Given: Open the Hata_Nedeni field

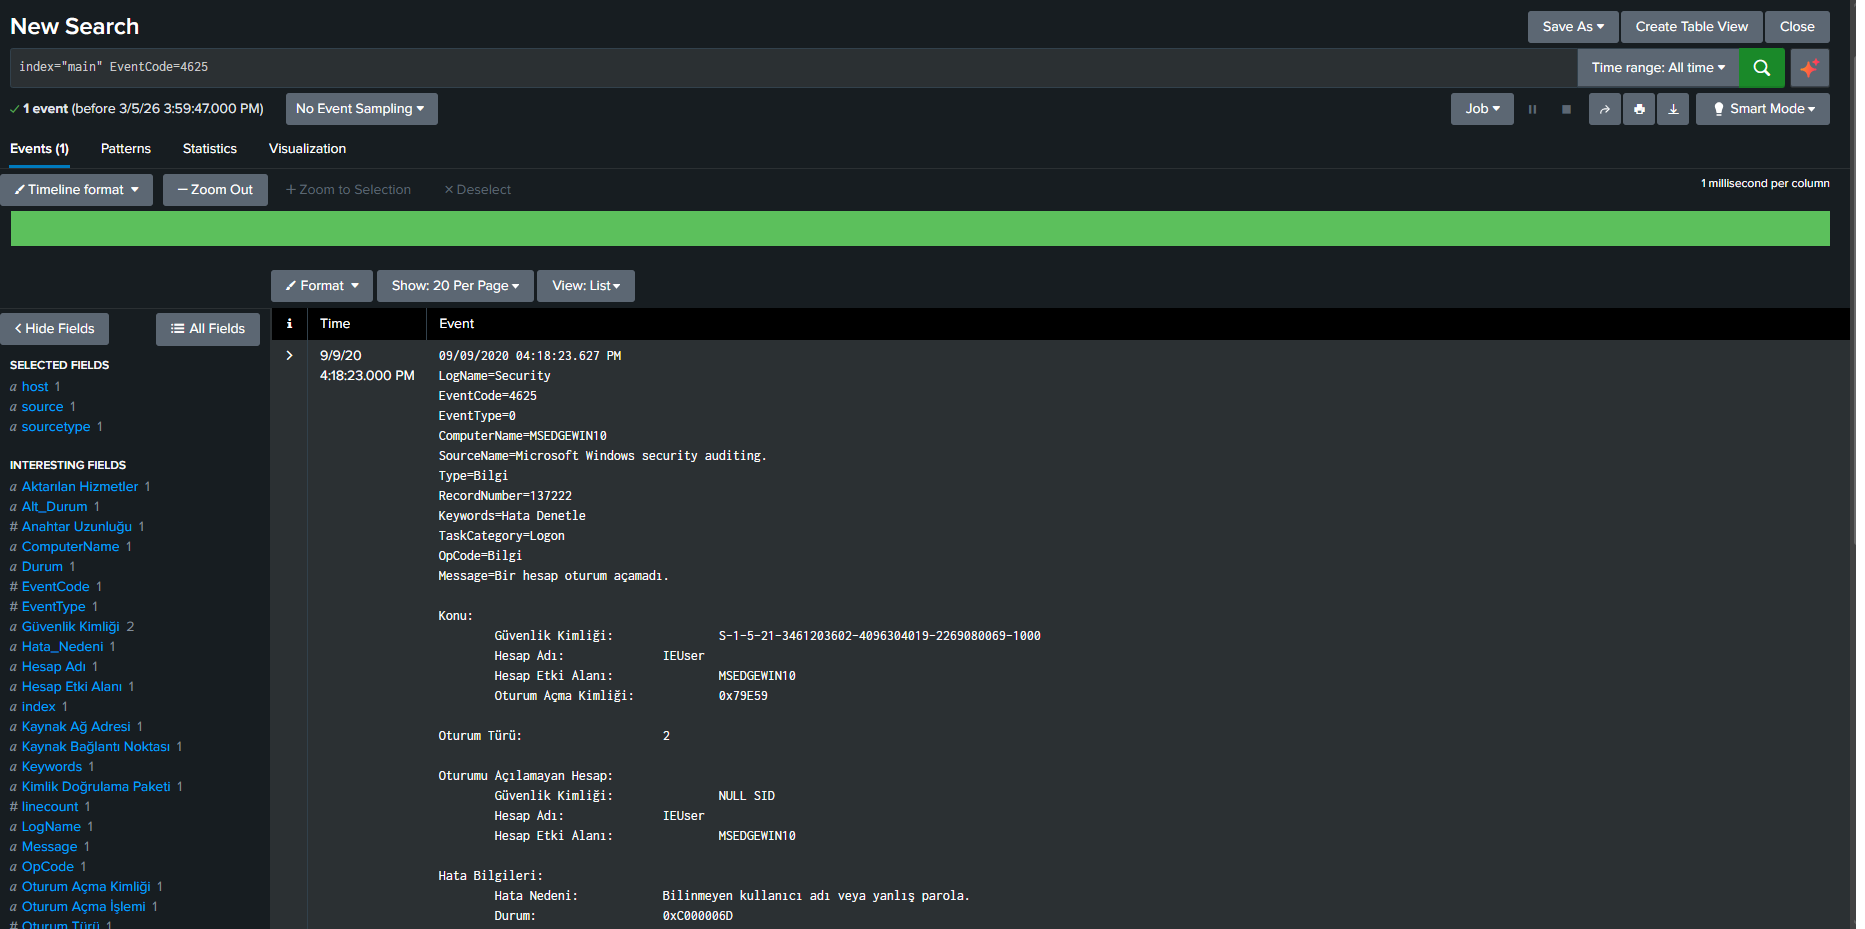Looking at the screenshot, I should click(x=63, y=647).
